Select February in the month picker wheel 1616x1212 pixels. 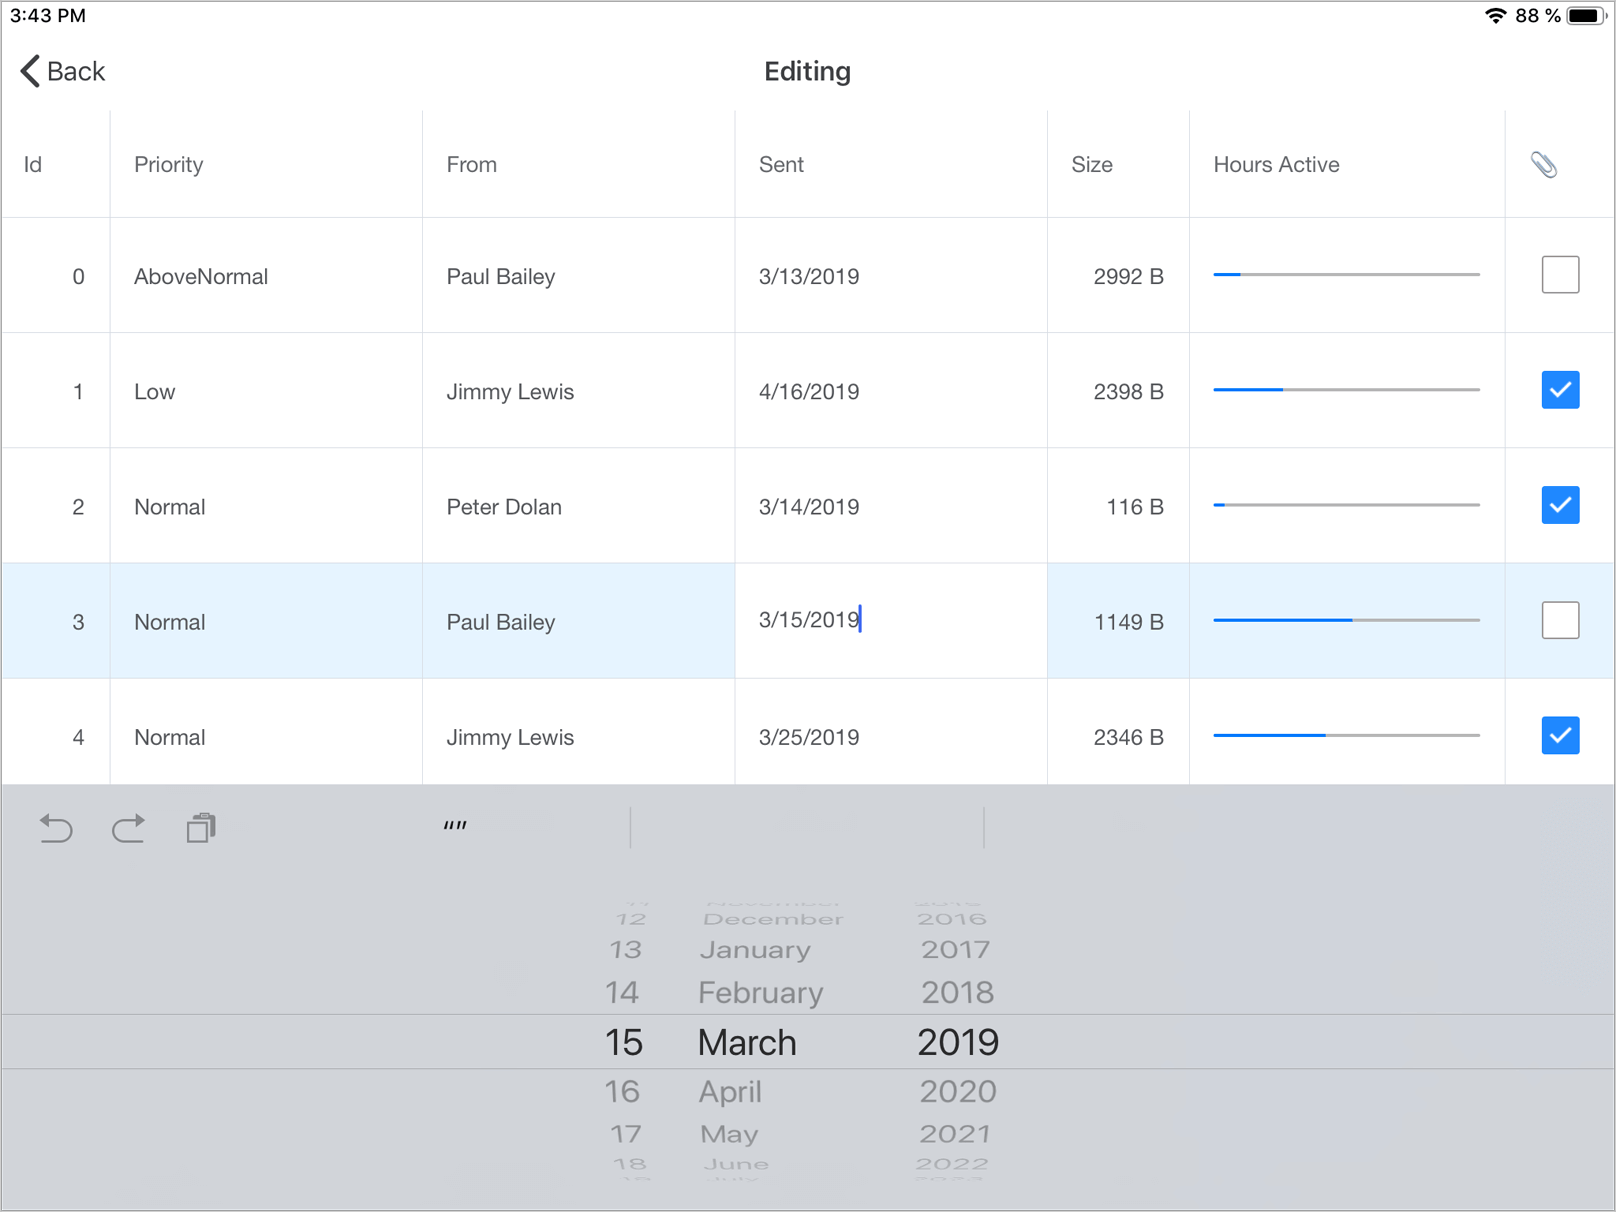(x=760, y=993)
